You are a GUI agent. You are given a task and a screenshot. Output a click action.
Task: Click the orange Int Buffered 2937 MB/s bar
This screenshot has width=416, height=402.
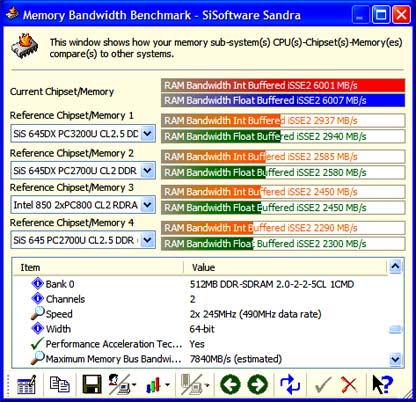pos(283,121)
